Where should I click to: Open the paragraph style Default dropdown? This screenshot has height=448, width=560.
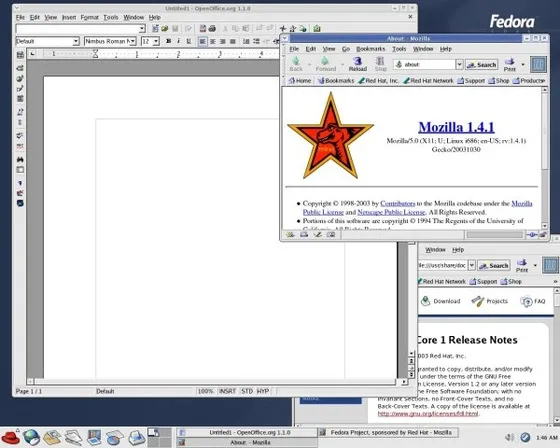(76, 41)
